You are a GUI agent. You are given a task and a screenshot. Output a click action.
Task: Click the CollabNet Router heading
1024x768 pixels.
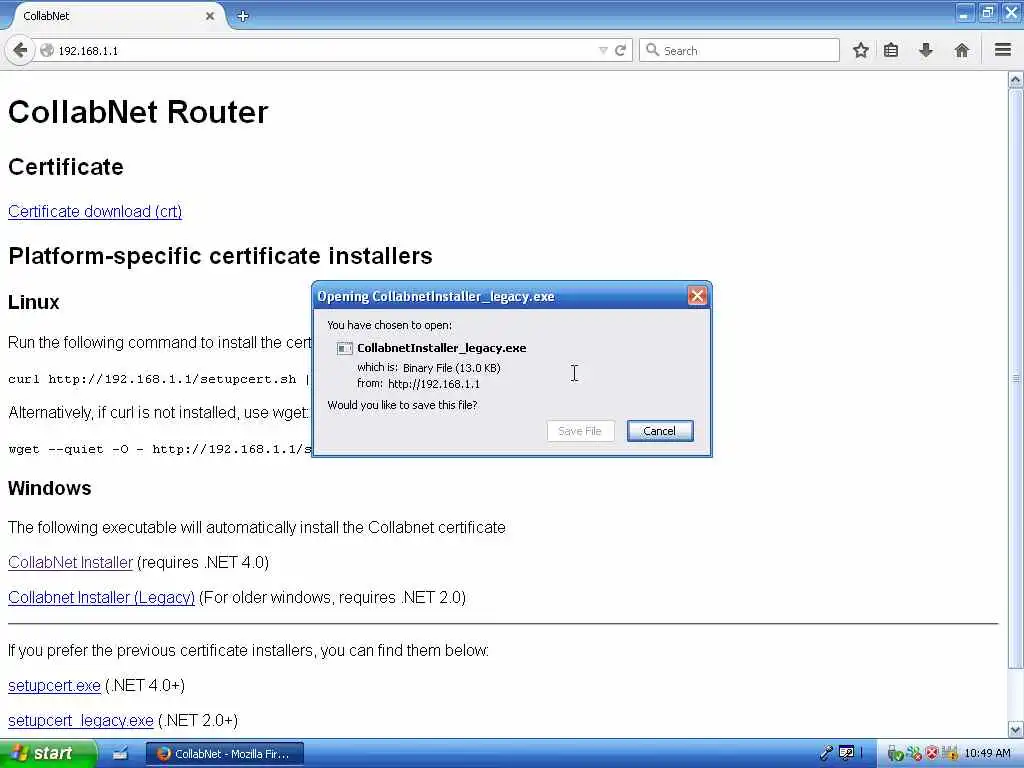138,112
